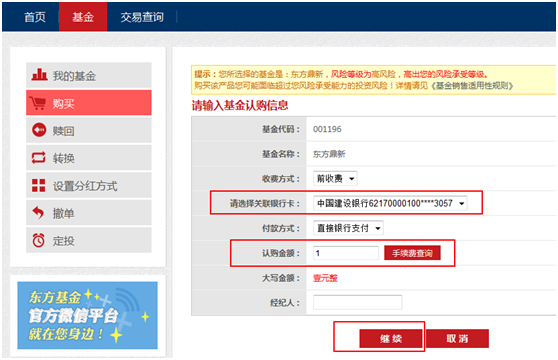This screenshot has width=558, height=360.
Task: Select the 基金 navigation tab
Action: (x=83, y=17)
